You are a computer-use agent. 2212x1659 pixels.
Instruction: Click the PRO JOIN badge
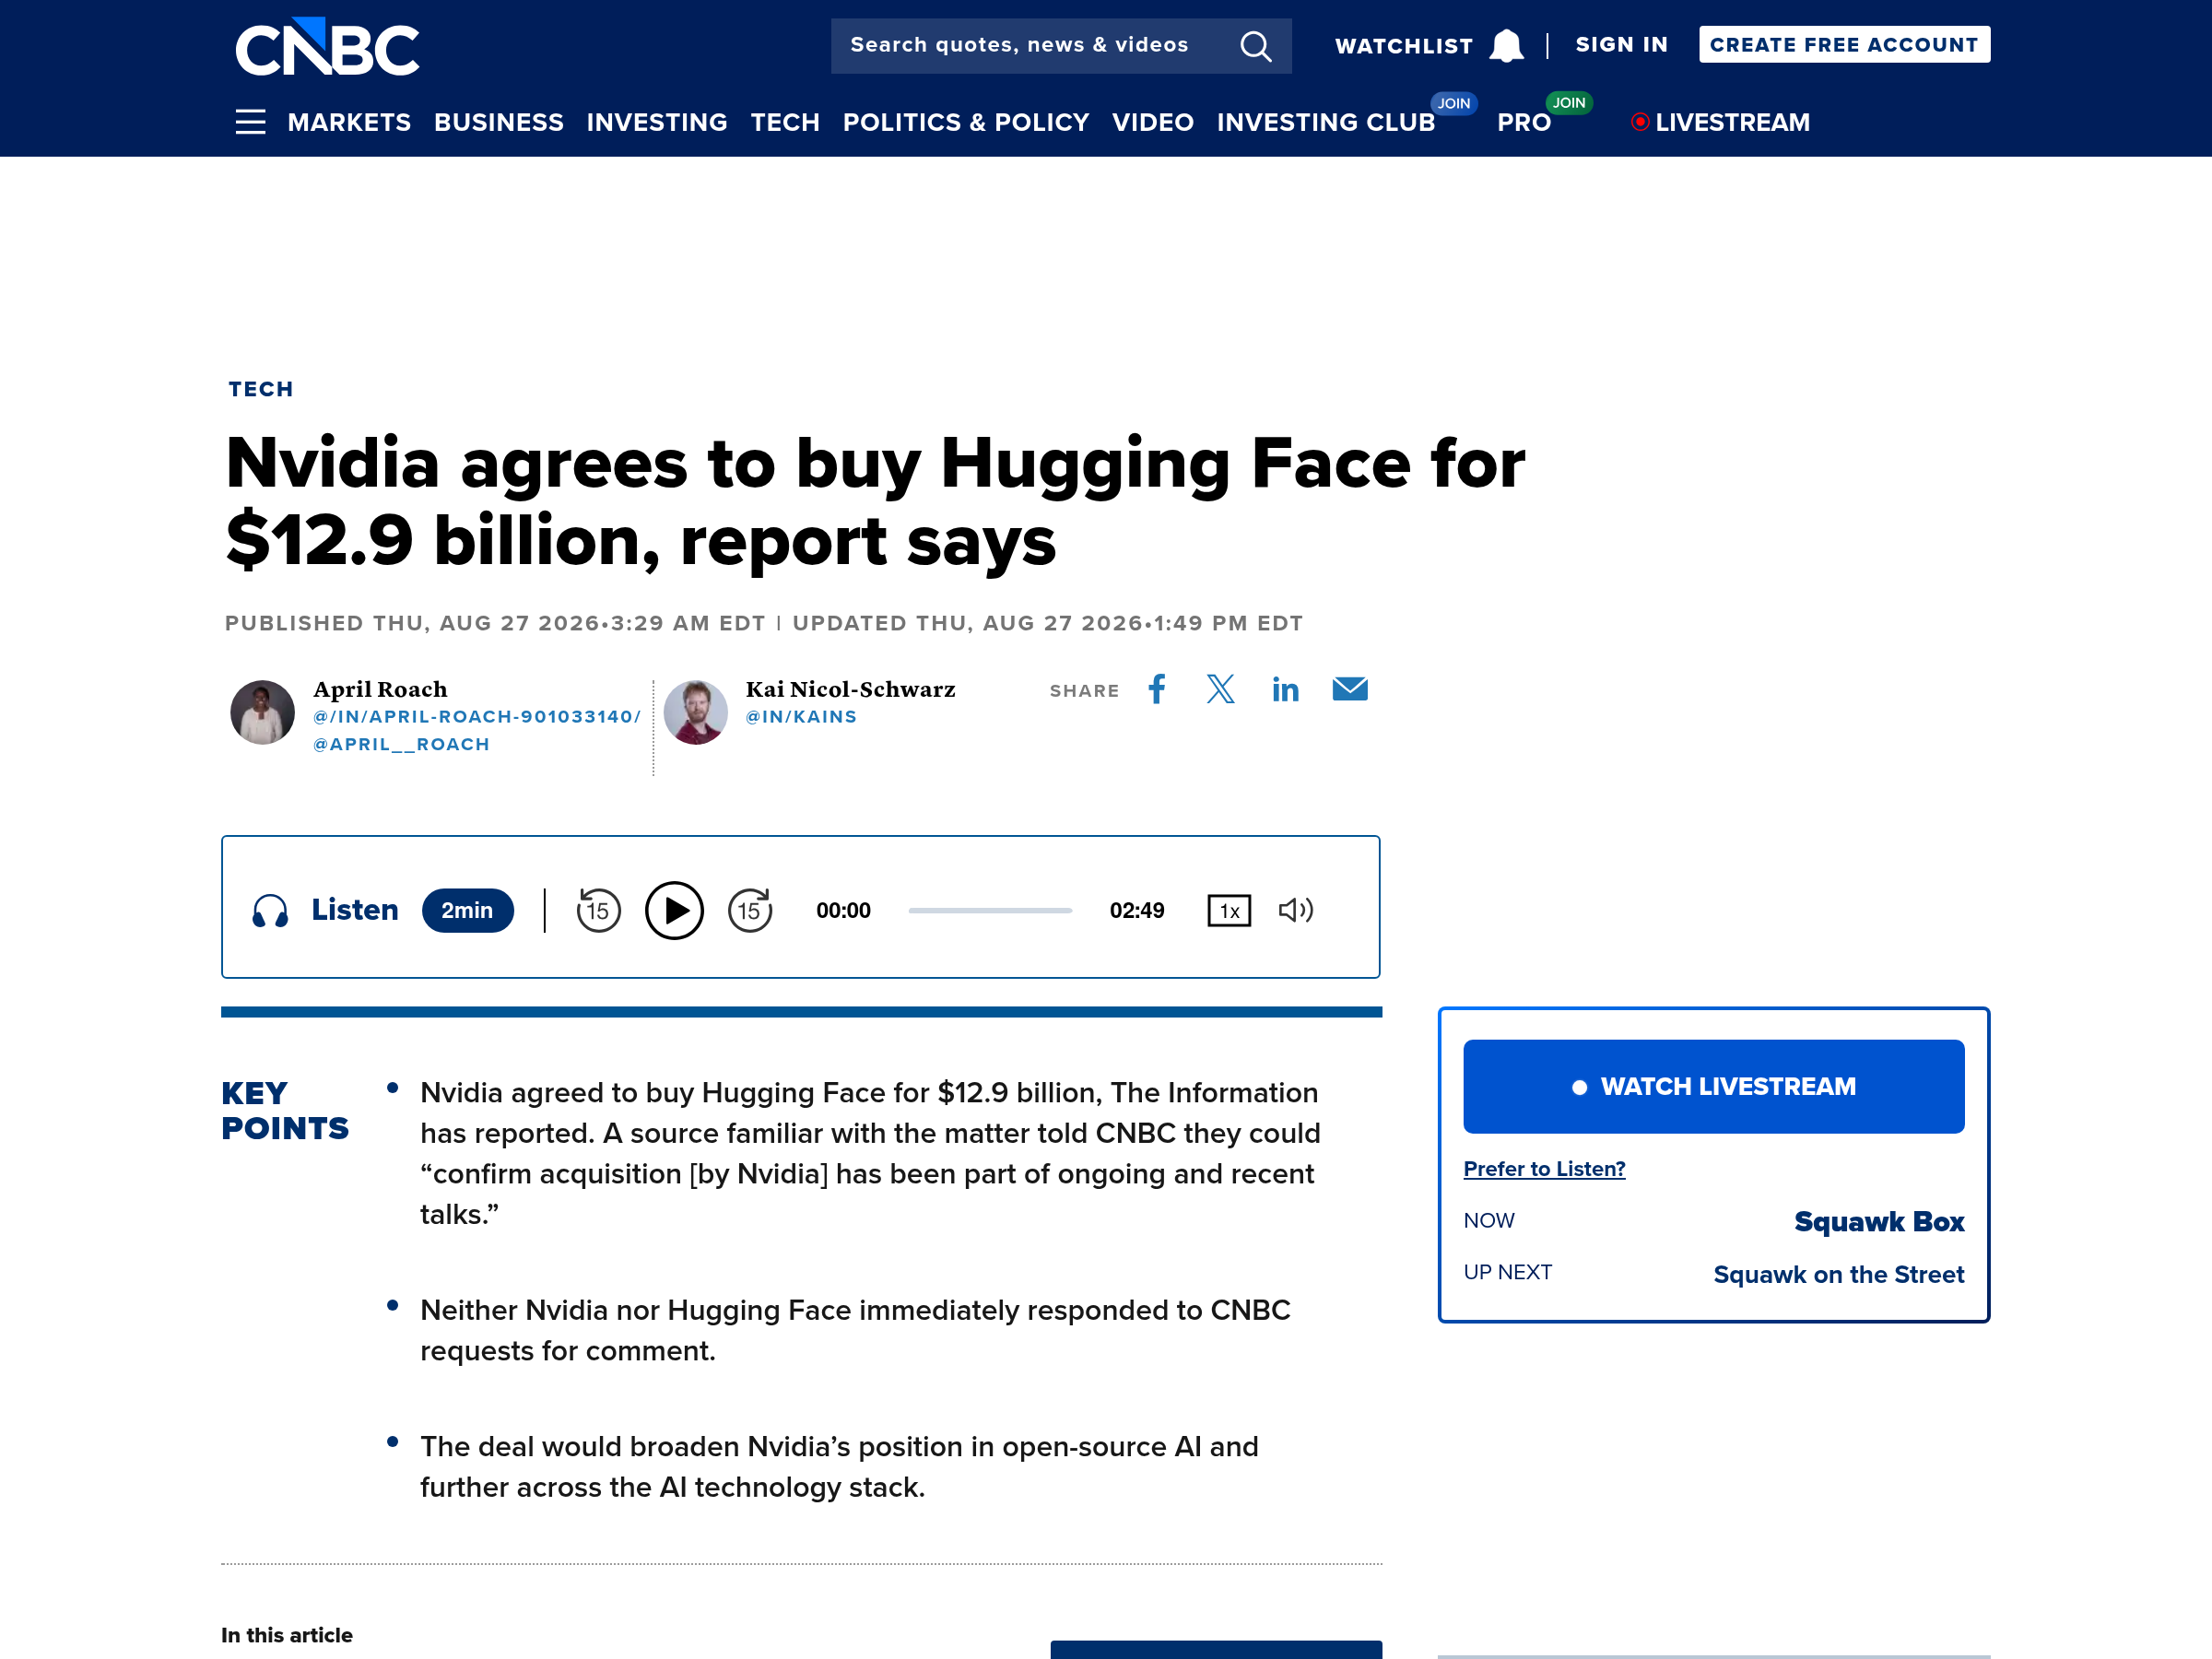pos(1569,102)
